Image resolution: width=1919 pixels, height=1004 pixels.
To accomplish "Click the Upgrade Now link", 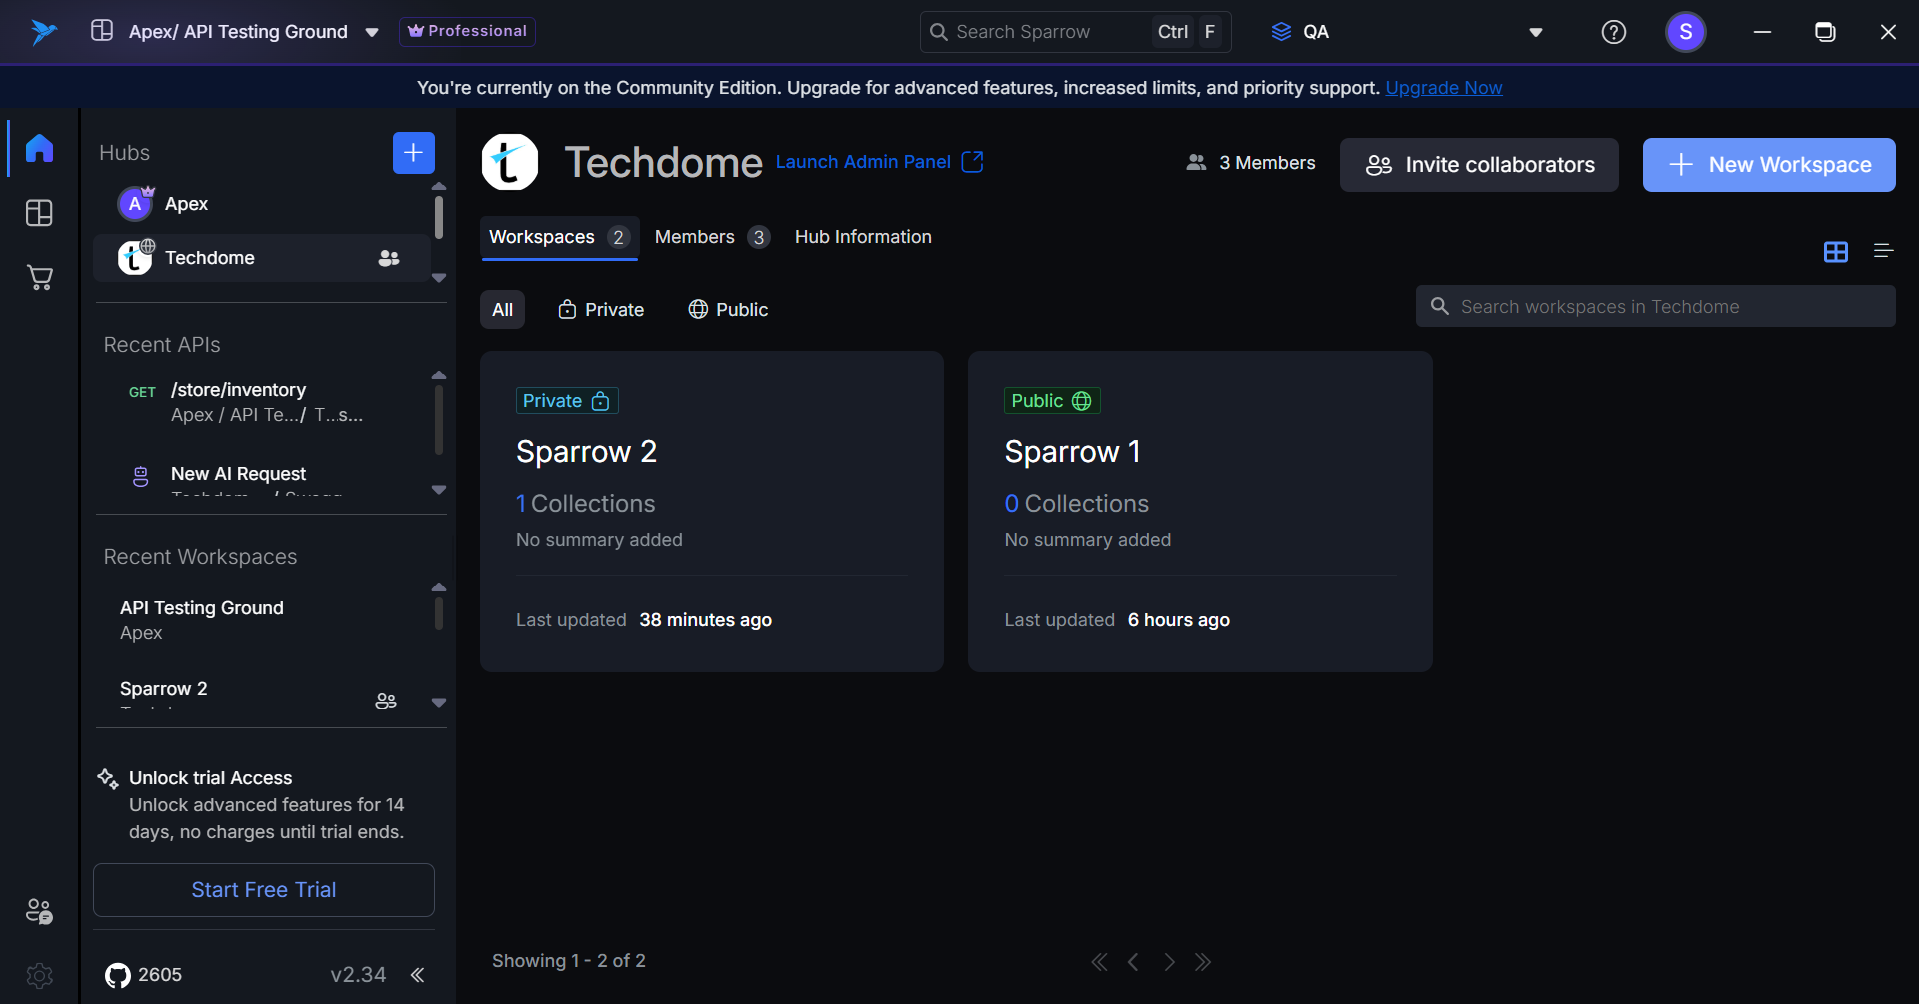I will point(1443,88).
